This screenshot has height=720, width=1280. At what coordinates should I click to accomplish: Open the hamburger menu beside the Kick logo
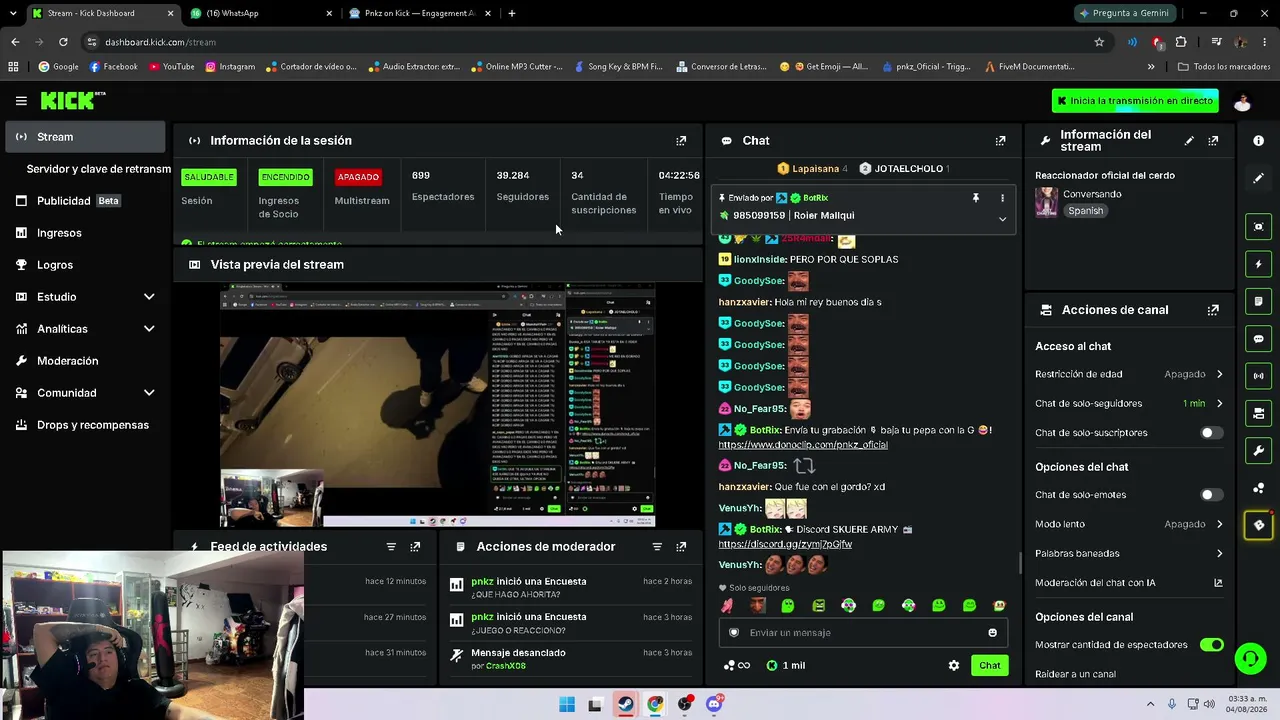click(21, 101)
